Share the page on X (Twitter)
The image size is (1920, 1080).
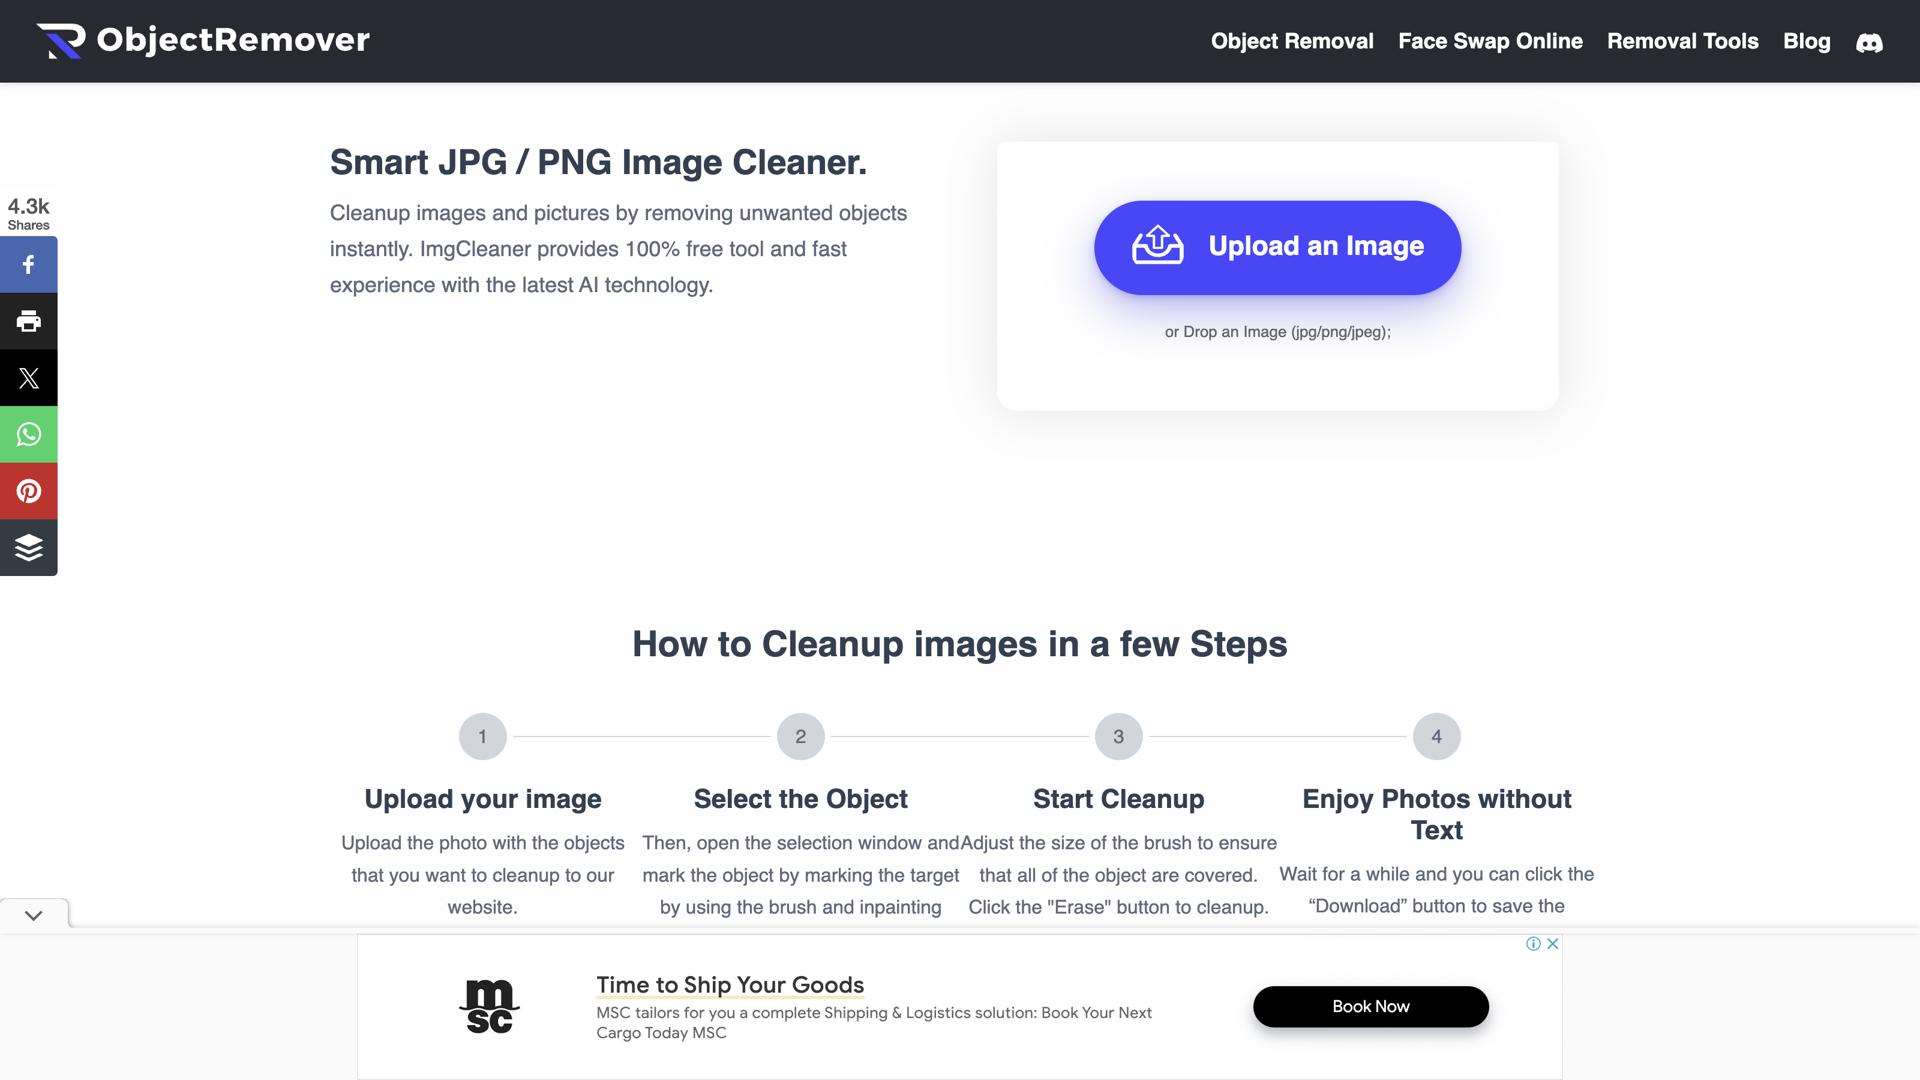(x=28, y=377)
